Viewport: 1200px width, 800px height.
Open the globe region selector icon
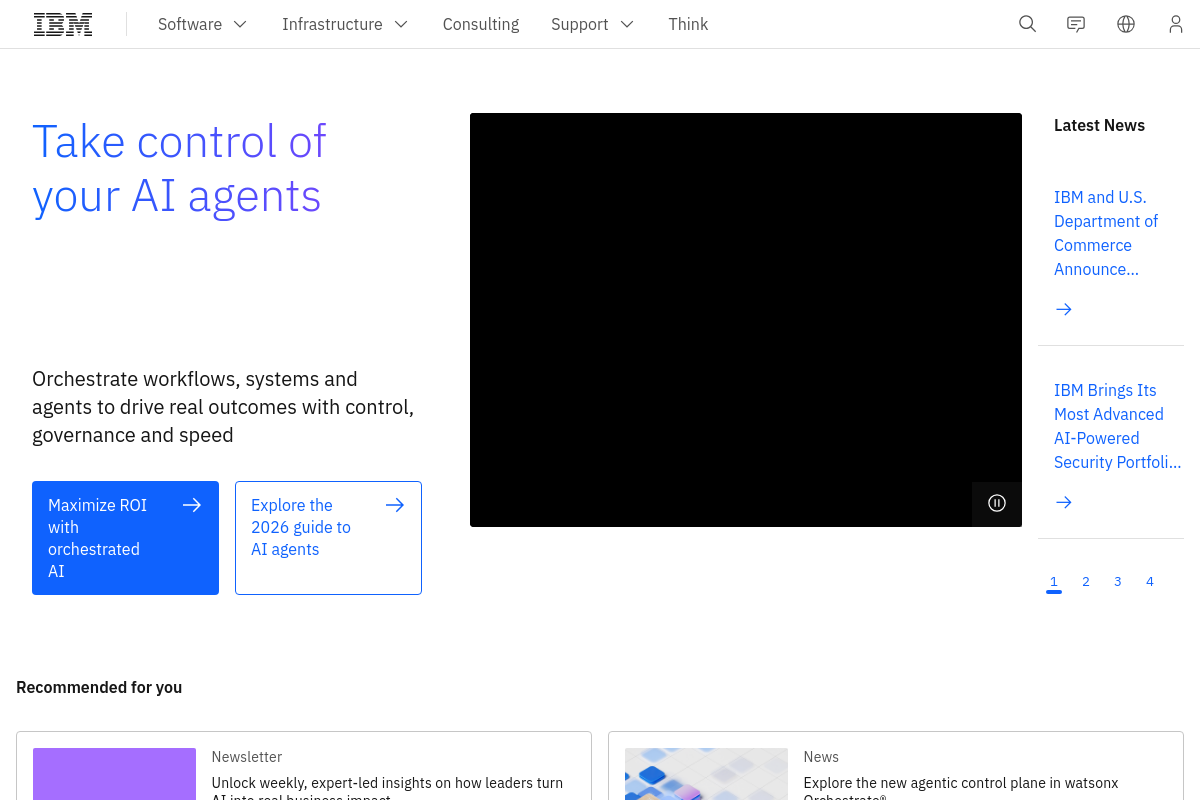[1126, 24]
